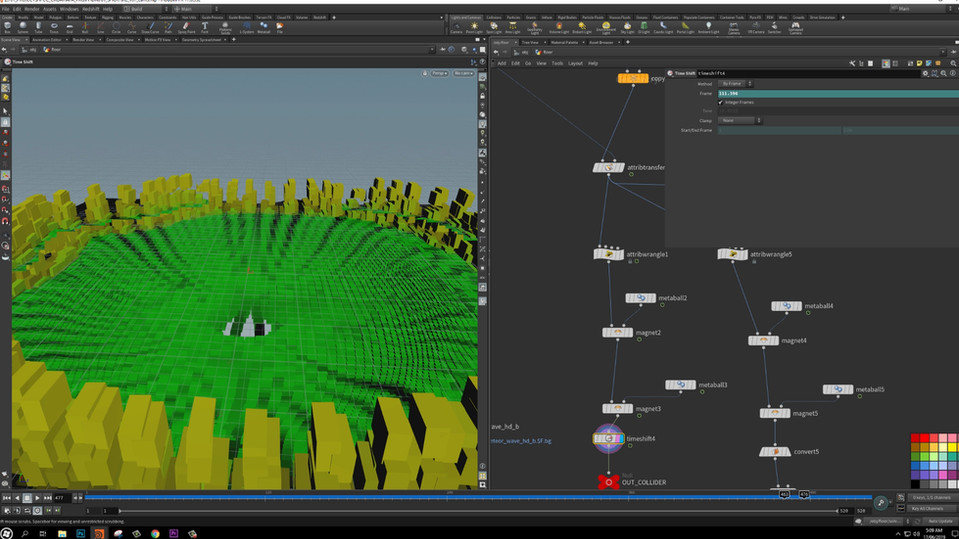Click the magnet2 node in the network
The height and width of the screenshot is (539, 959).
pyautogui.click(x=617, y=332)
